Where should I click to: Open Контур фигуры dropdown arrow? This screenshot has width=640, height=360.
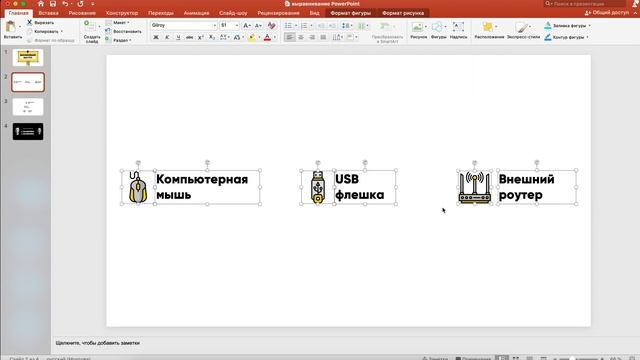[x=587, y=37]
